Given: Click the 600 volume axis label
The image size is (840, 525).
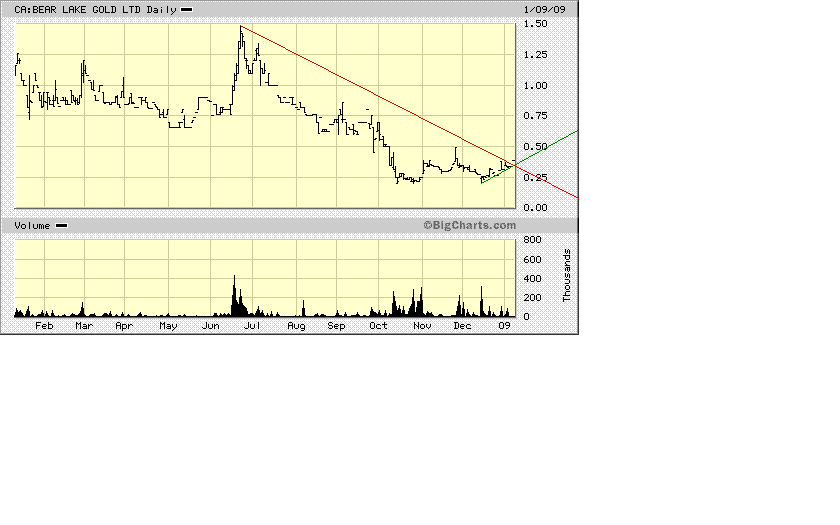Looking at the screenshot, I should pos(532,260).
